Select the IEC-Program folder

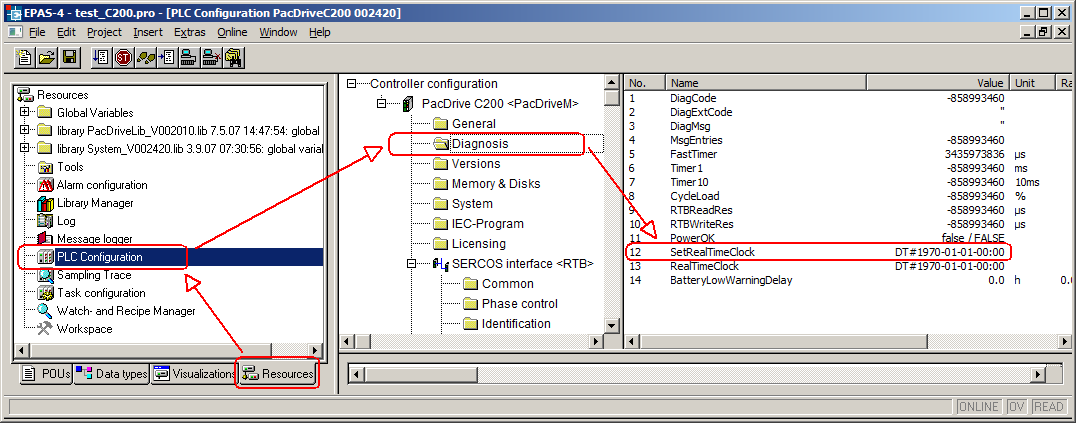pyautogui.click(x=487, y=224)
